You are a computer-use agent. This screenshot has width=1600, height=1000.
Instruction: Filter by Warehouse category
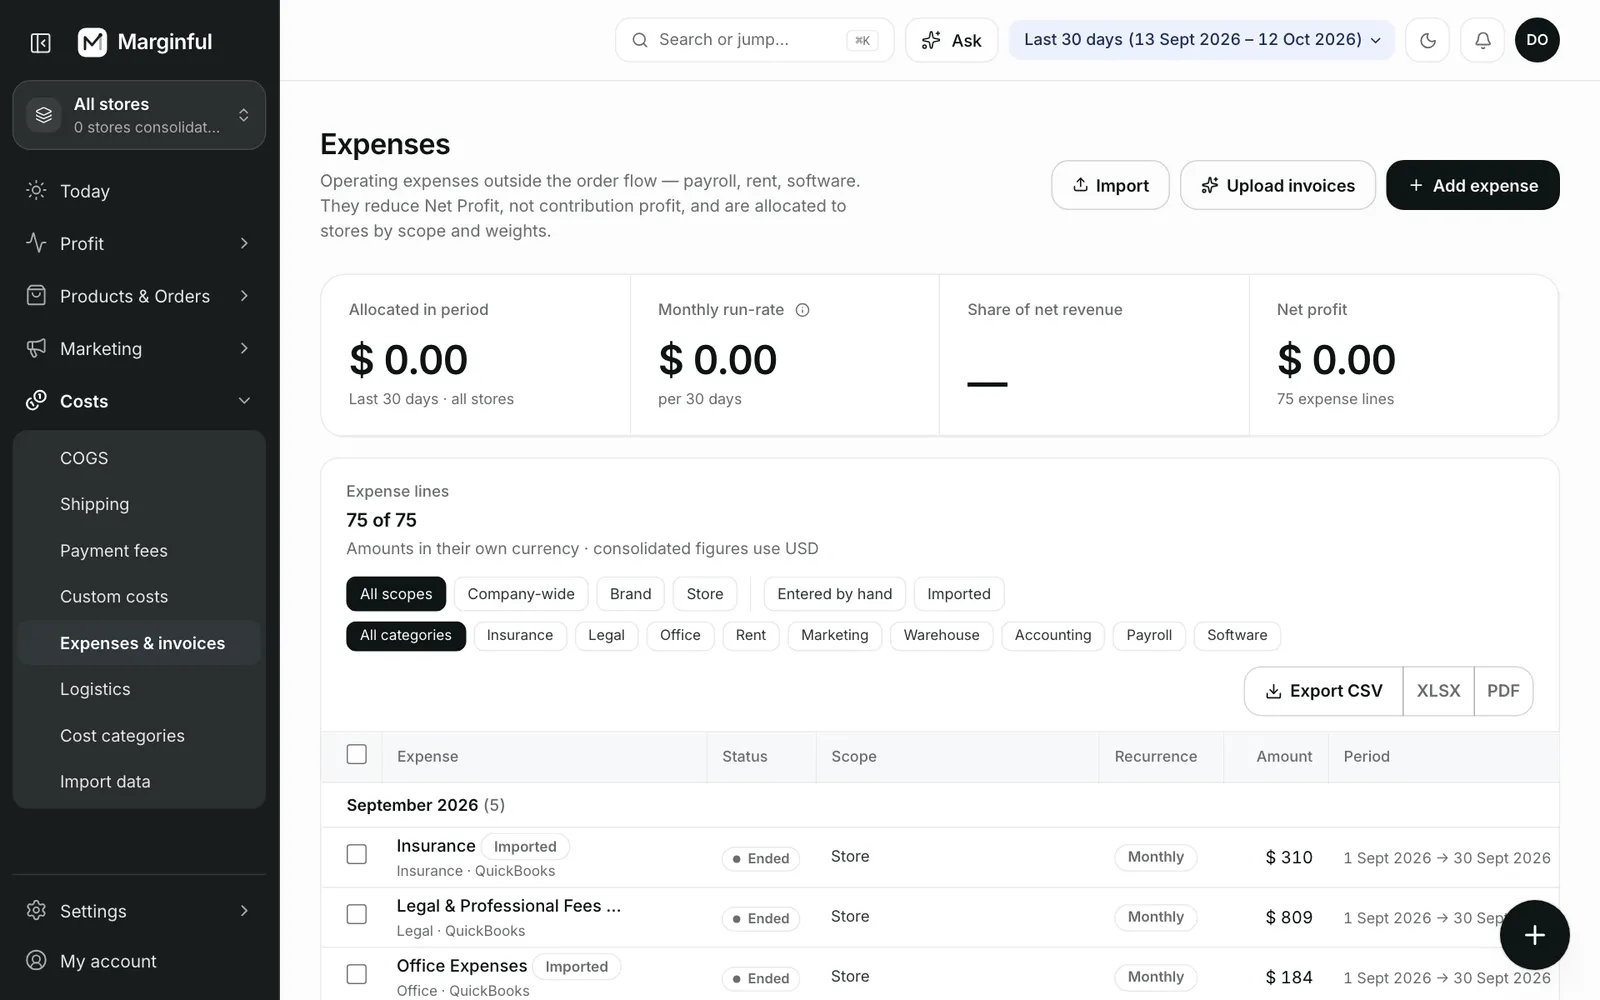(x=941, y=635)
